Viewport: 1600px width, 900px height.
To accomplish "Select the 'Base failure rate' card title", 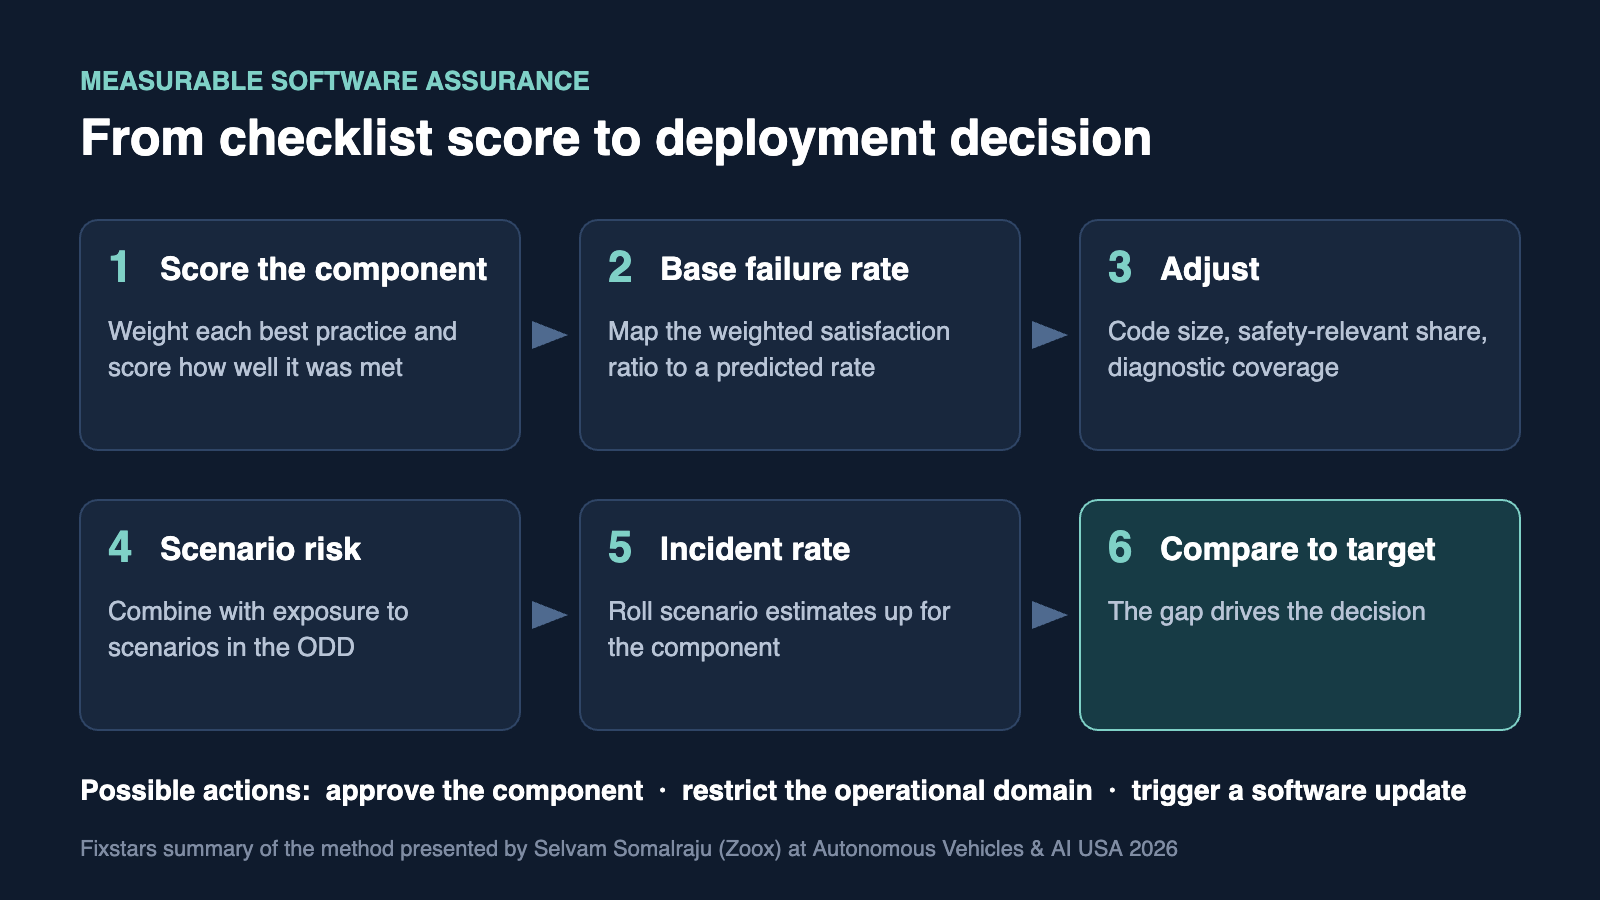I will click(x=784, y=269).
